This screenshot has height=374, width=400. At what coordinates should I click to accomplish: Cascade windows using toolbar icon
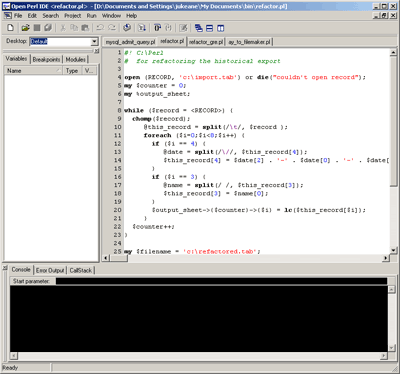coord(199,28)
